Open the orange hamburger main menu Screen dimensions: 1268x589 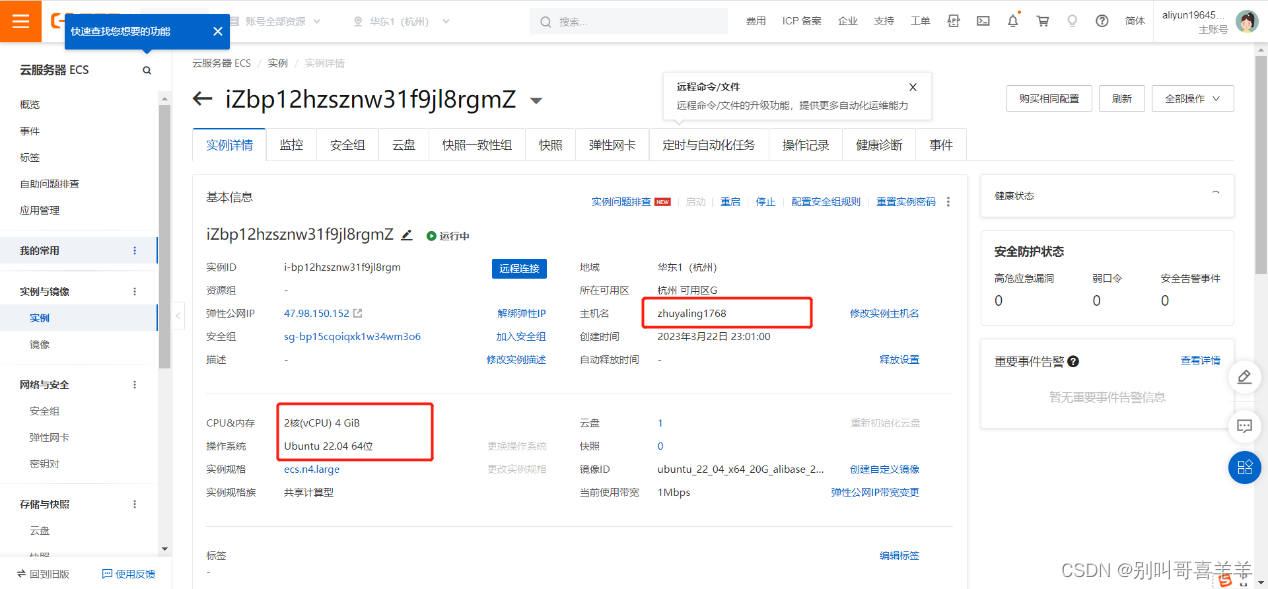[x=21, y=21]
